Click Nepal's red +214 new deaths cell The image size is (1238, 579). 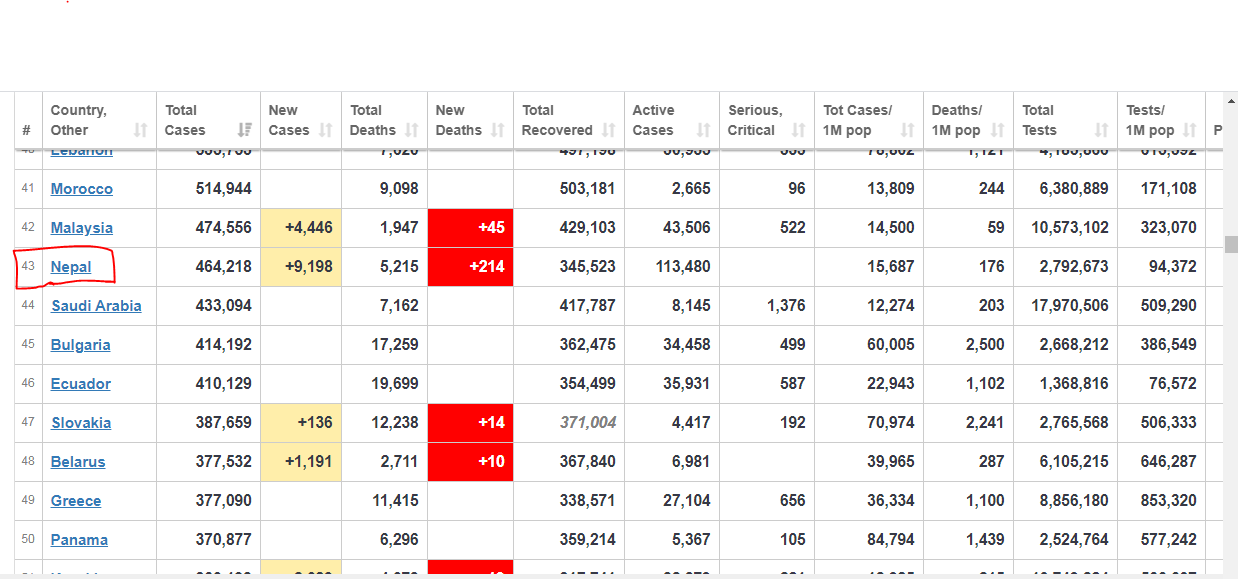(x=470, y=267)
